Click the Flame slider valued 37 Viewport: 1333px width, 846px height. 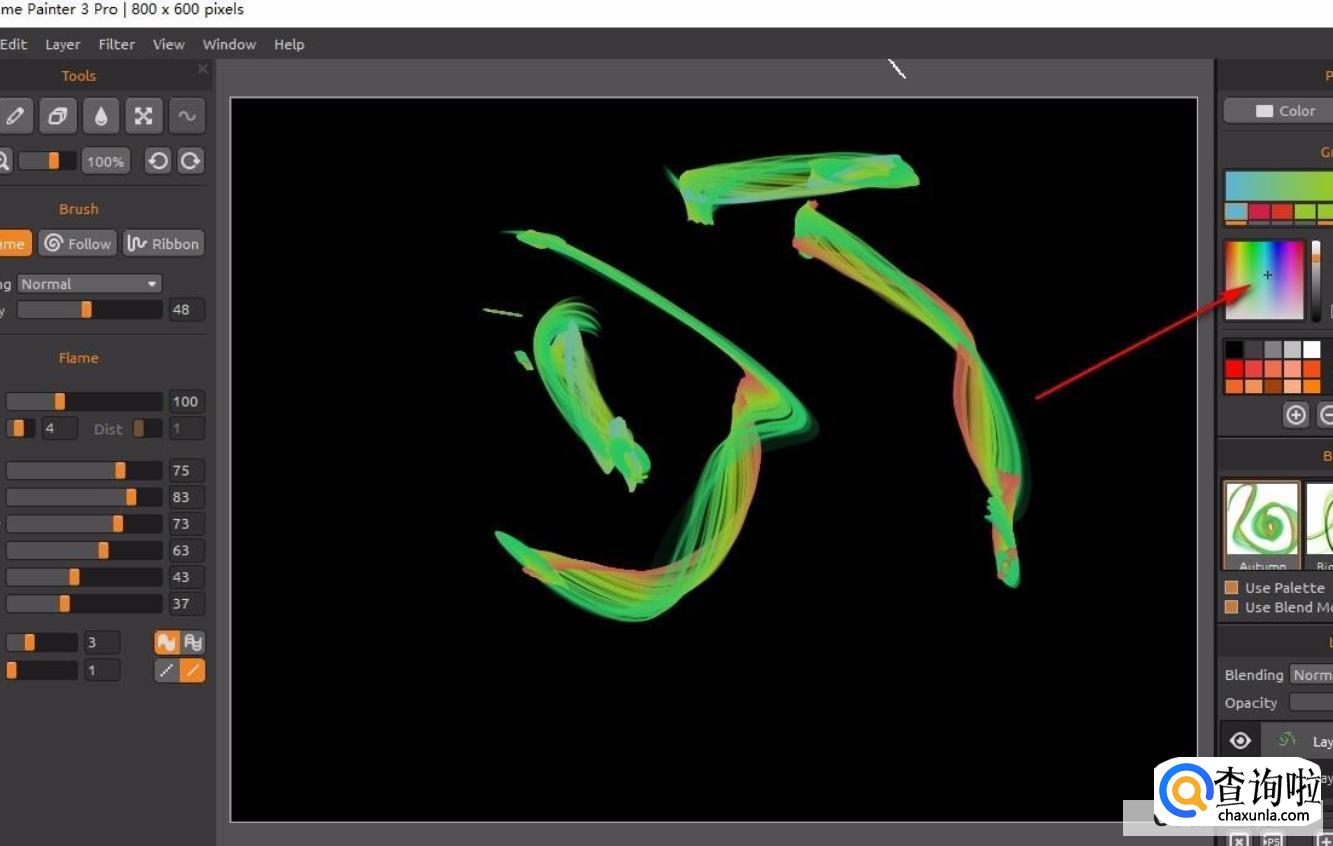[84, 603]
